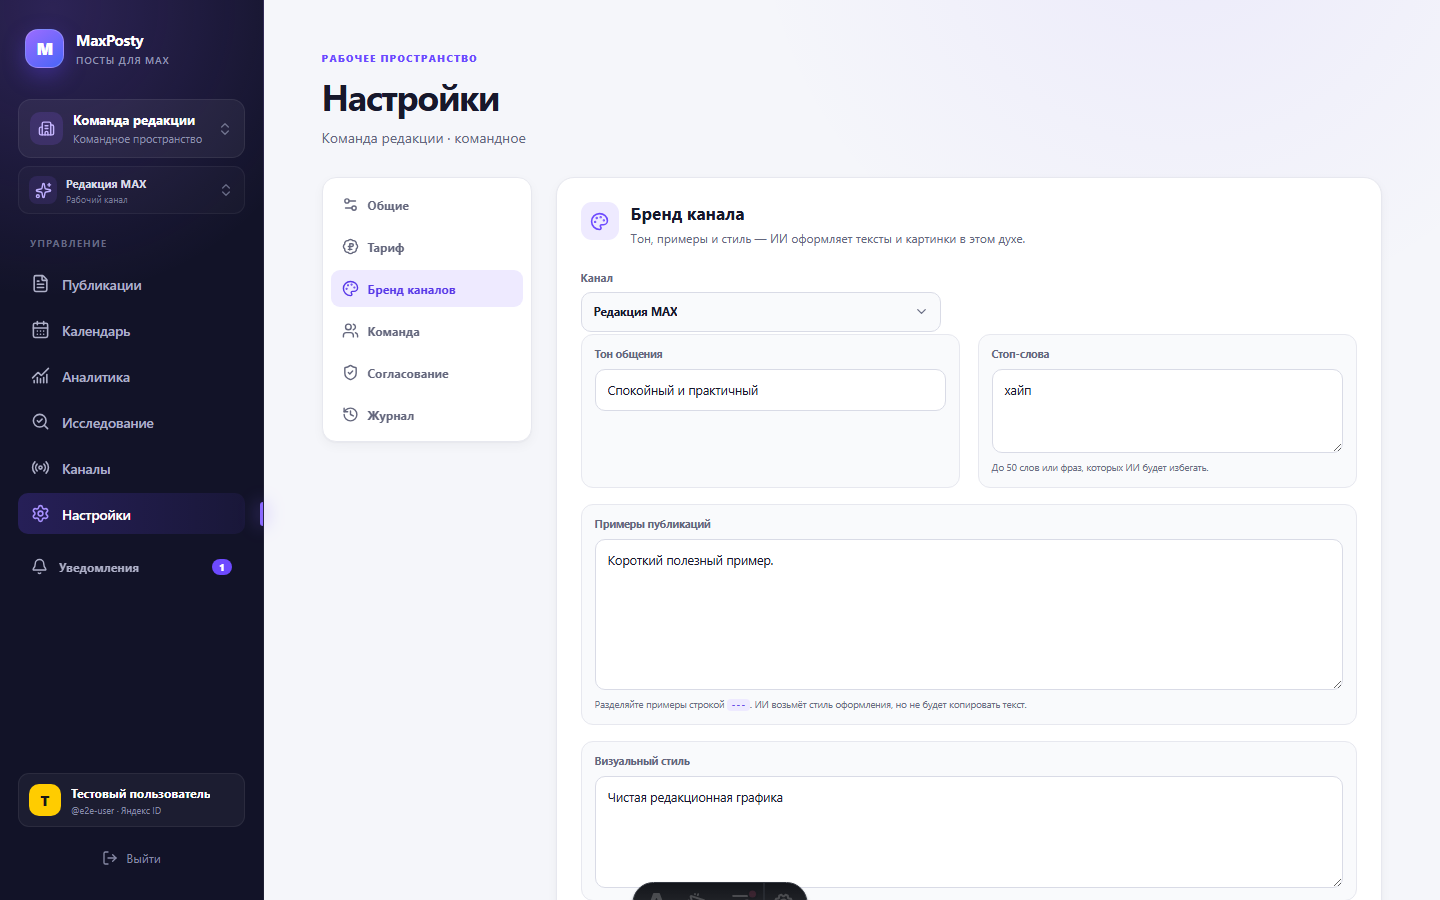
Task: Click the Календарь calendar icon
Action: coord(40,330)
